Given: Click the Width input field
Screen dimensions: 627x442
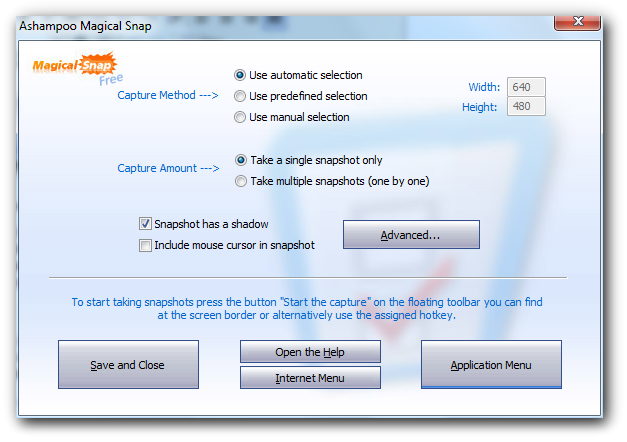Looking at the screenshot, I should (526, 87).
